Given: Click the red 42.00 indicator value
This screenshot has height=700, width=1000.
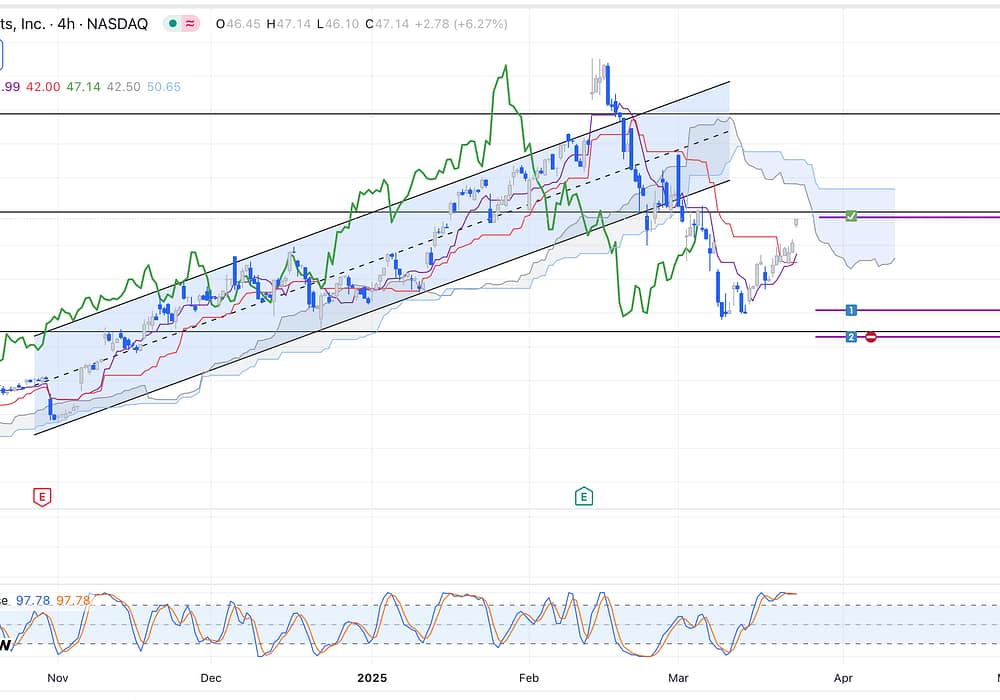Looking at the screenshot, I should coord(42,87).
